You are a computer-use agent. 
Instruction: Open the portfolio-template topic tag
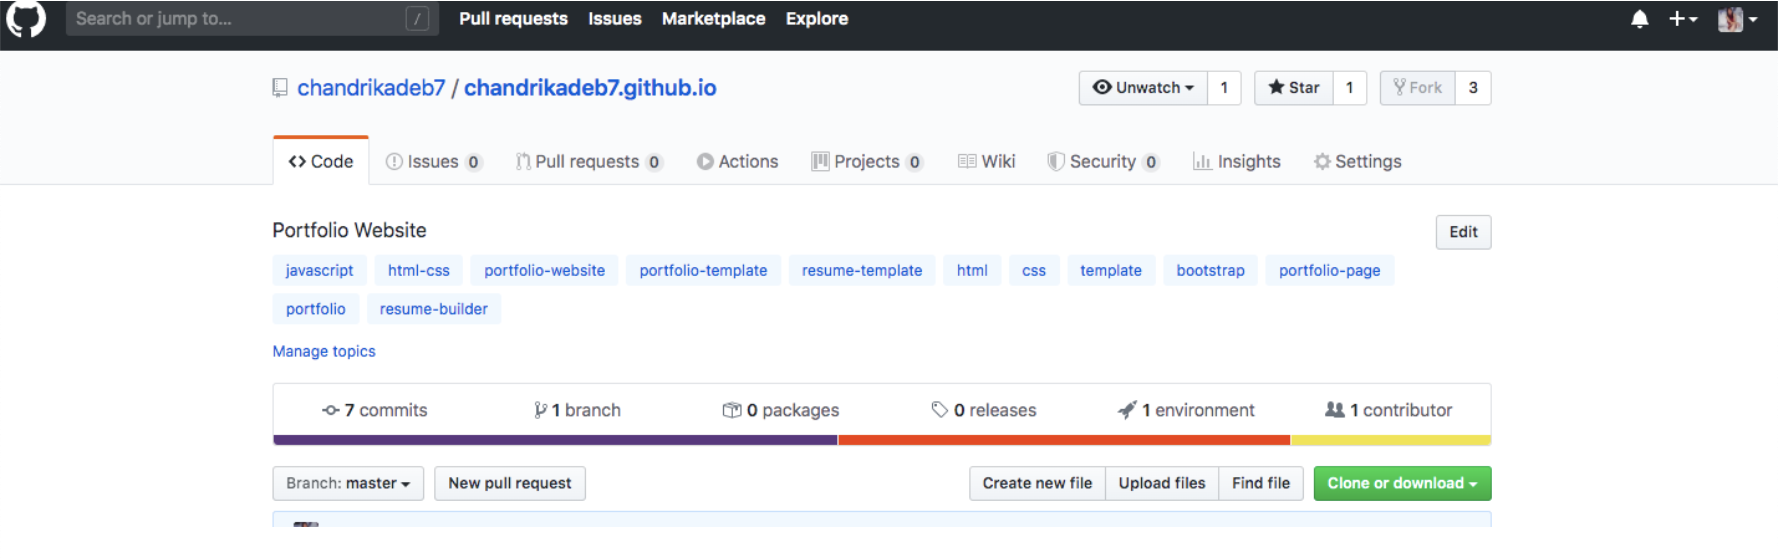coord(703,270)
